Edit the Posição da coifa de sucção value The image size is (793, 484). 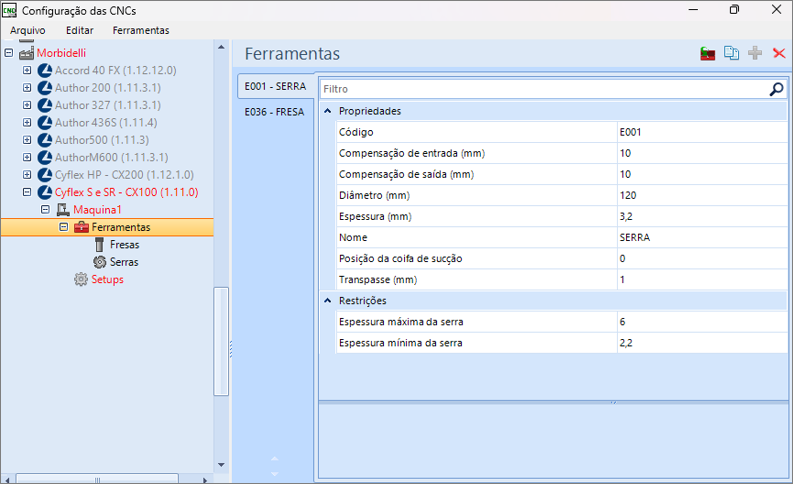pos(702,258)
